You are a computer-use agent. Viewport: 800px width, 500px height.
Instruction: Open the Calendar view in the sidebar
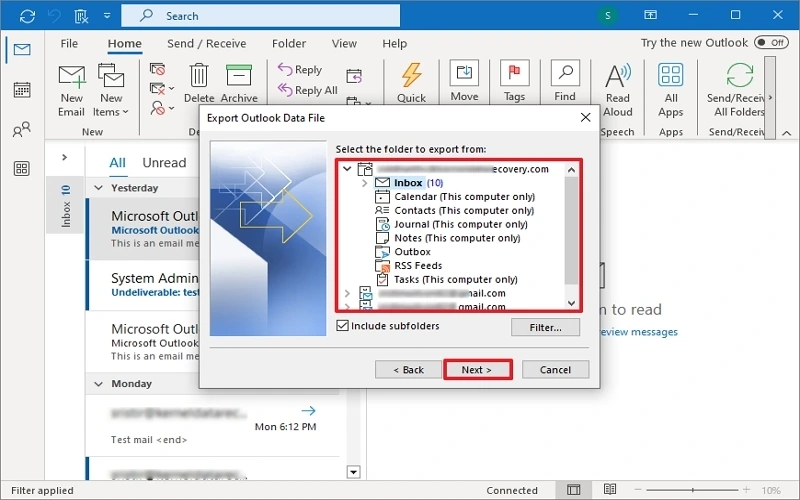coord(22,90)
